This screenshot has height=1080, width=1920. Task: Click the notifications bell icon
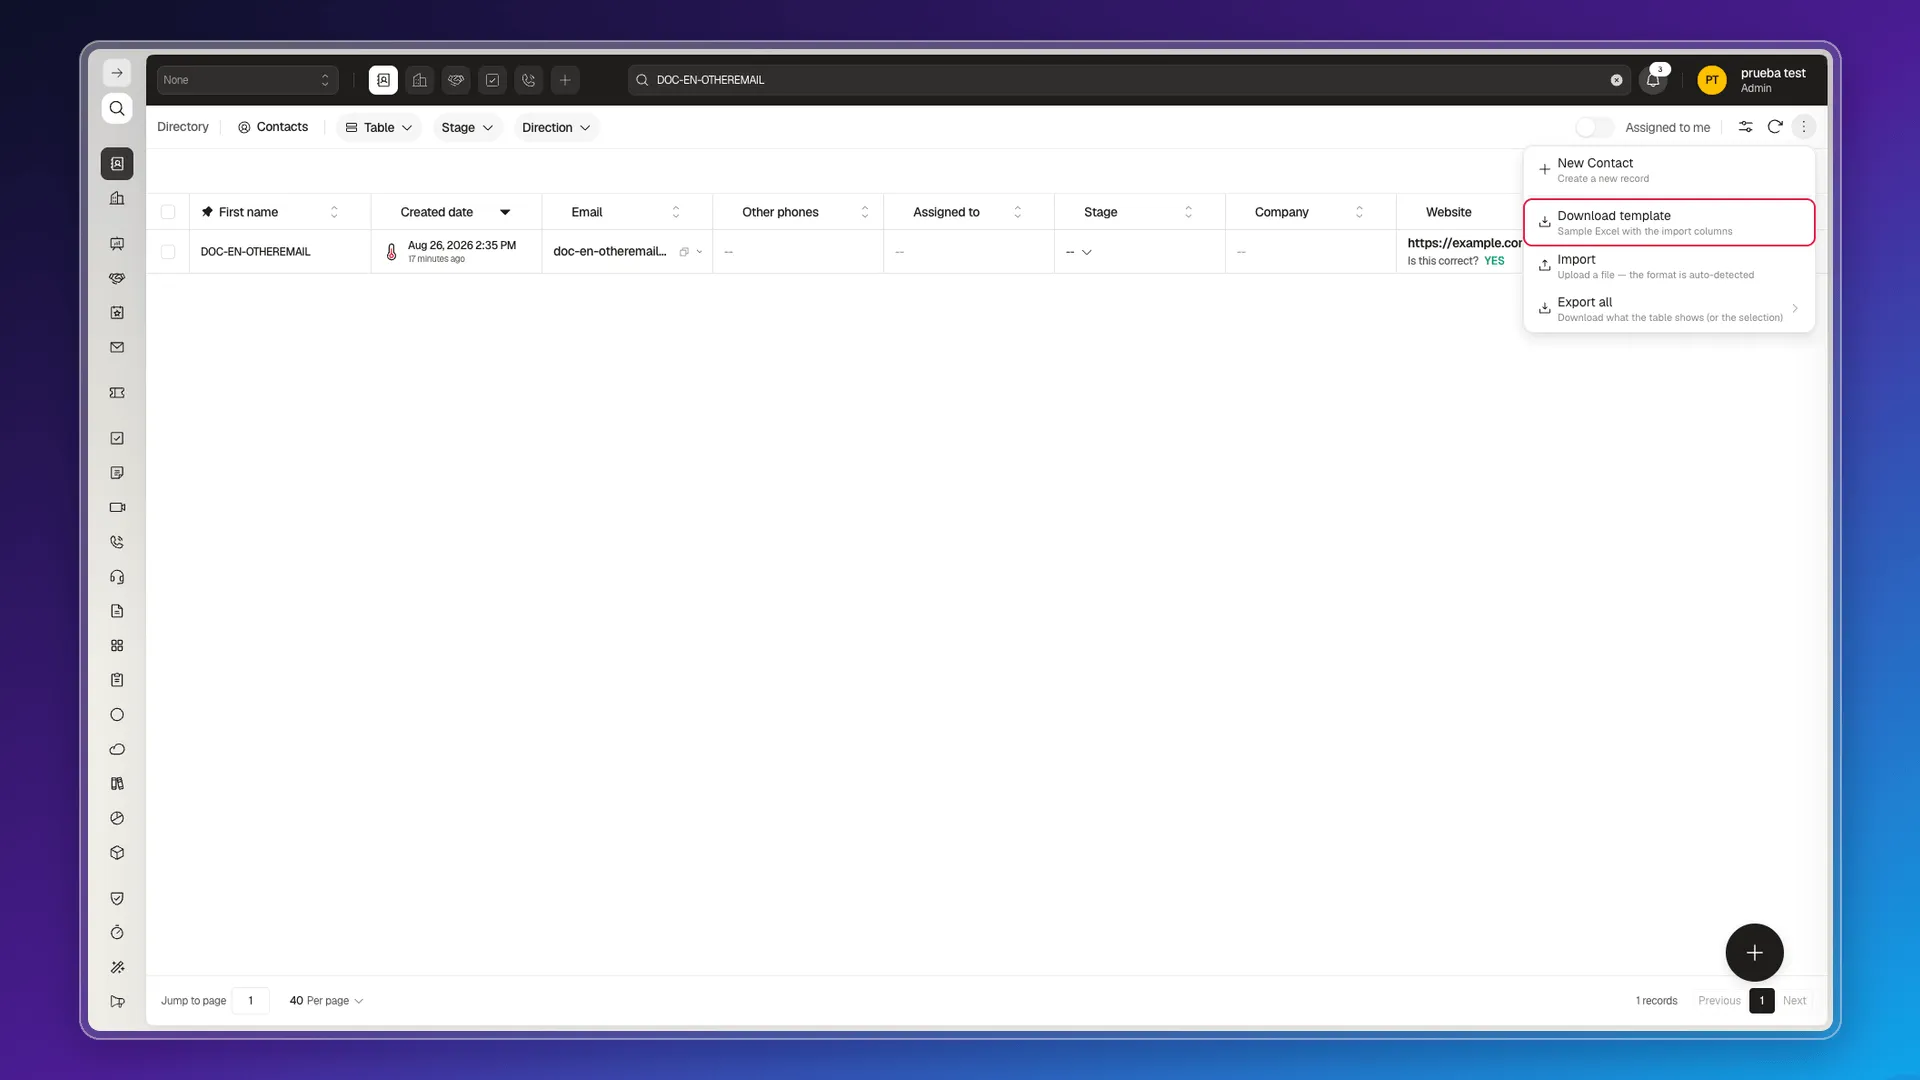(1653, 80)
